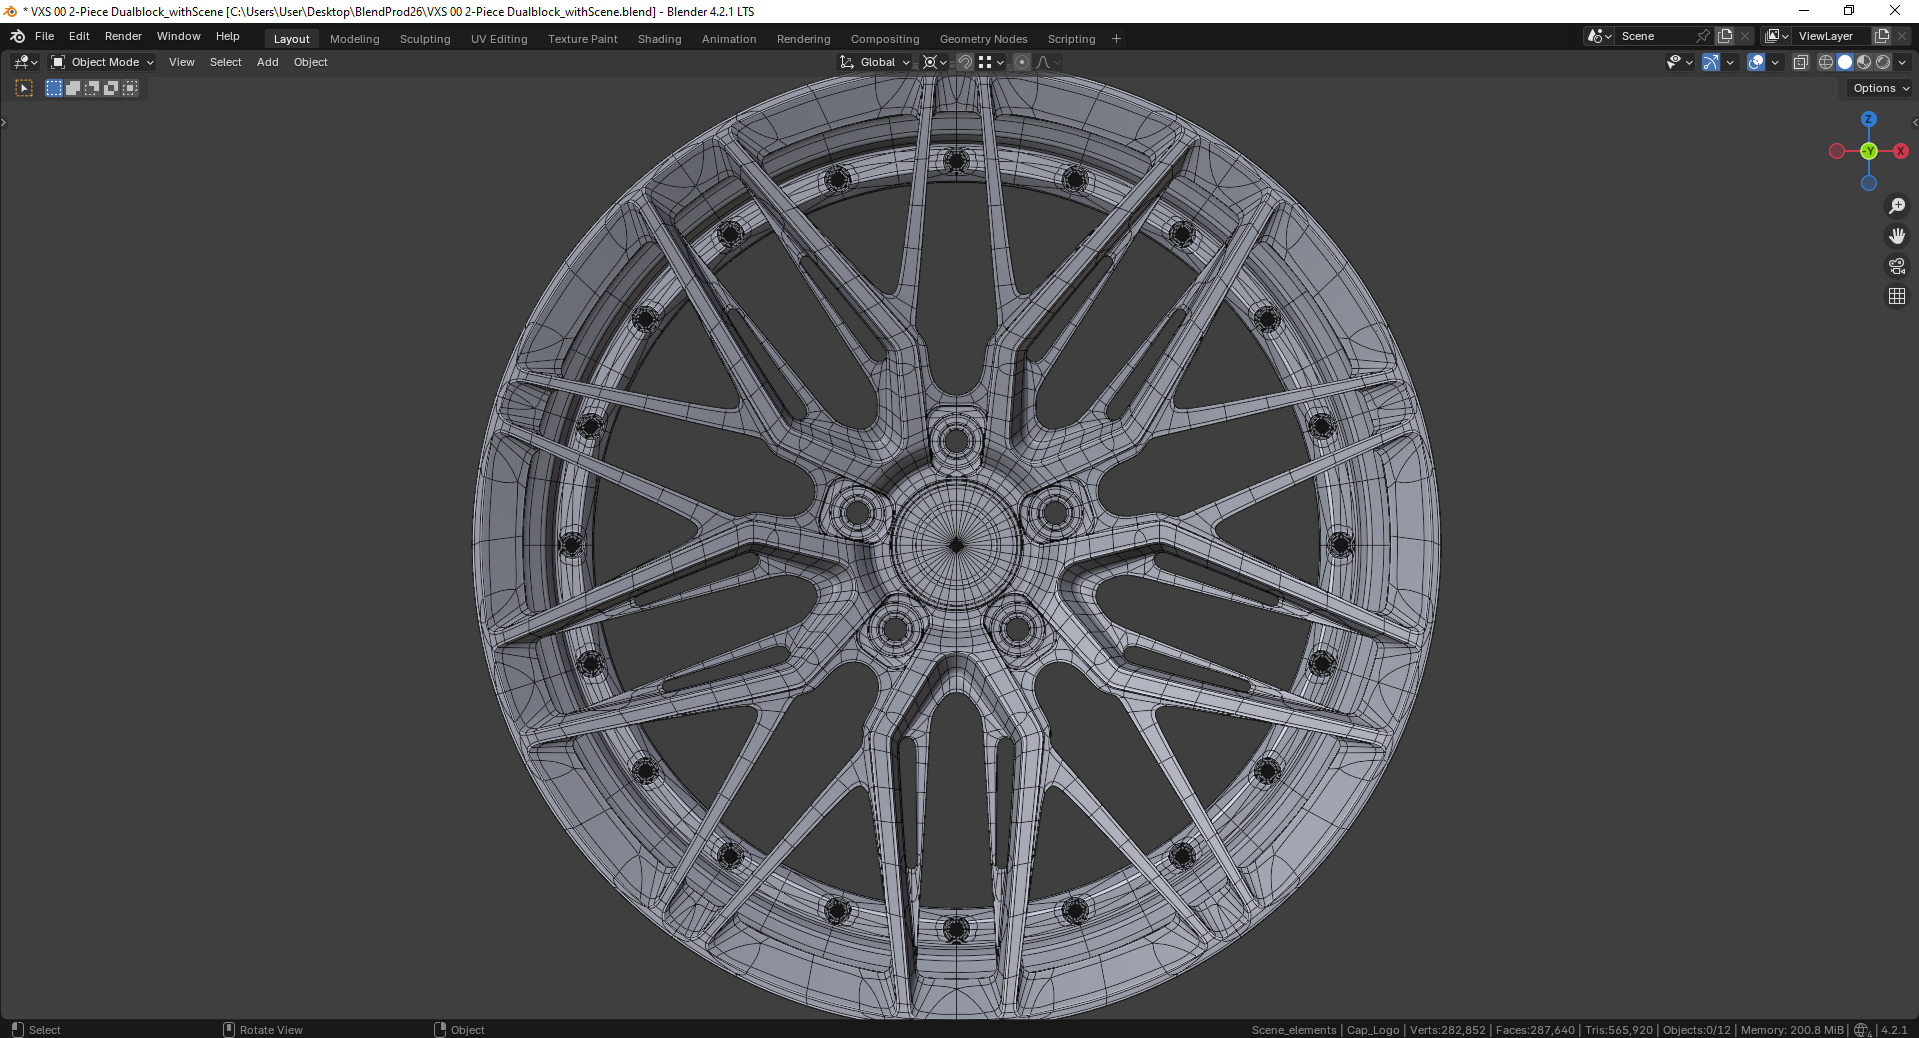Click the Scene name field

pos(1655,36)
